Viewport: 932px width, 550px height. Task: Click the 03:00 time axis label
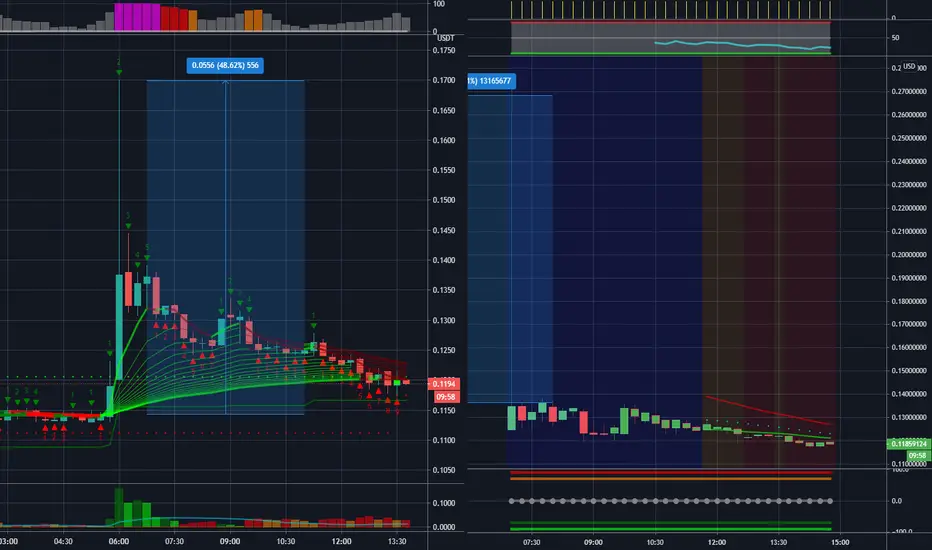pyautogui.click(x=9, y=542)
